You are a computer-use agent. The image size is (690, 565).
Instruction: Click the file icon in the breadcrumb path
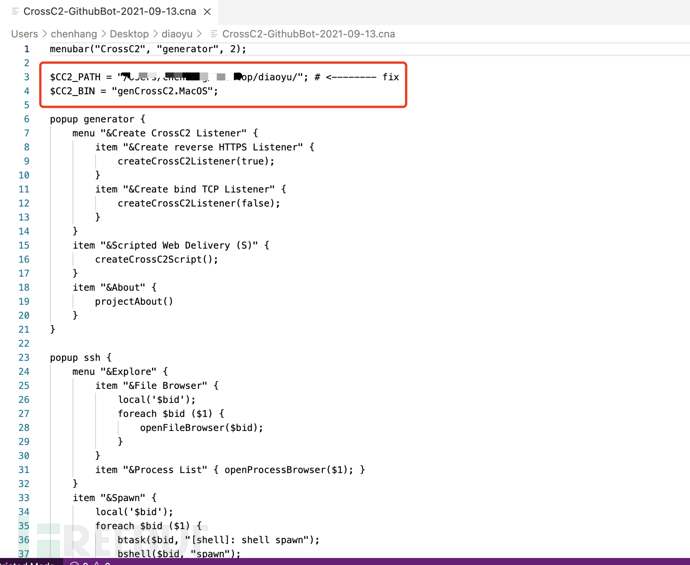point(214,34)
